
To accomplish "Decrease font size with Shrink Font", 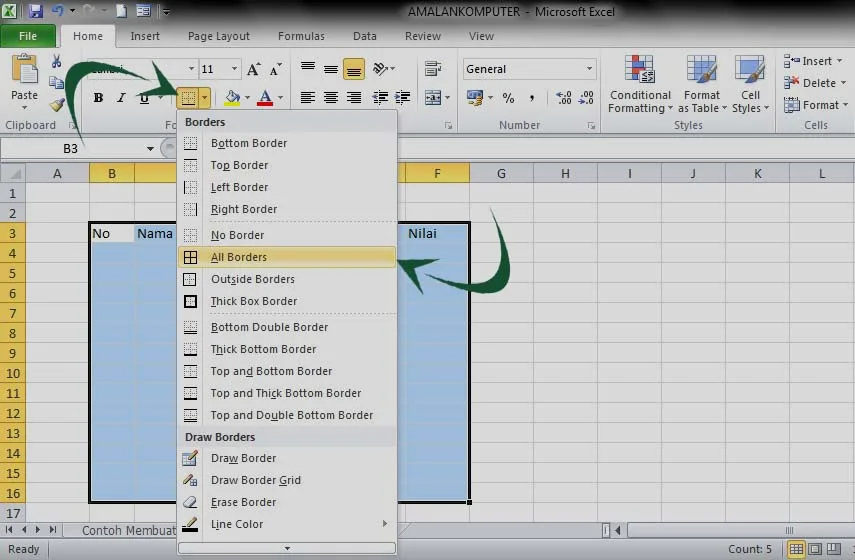I will 275,69.
